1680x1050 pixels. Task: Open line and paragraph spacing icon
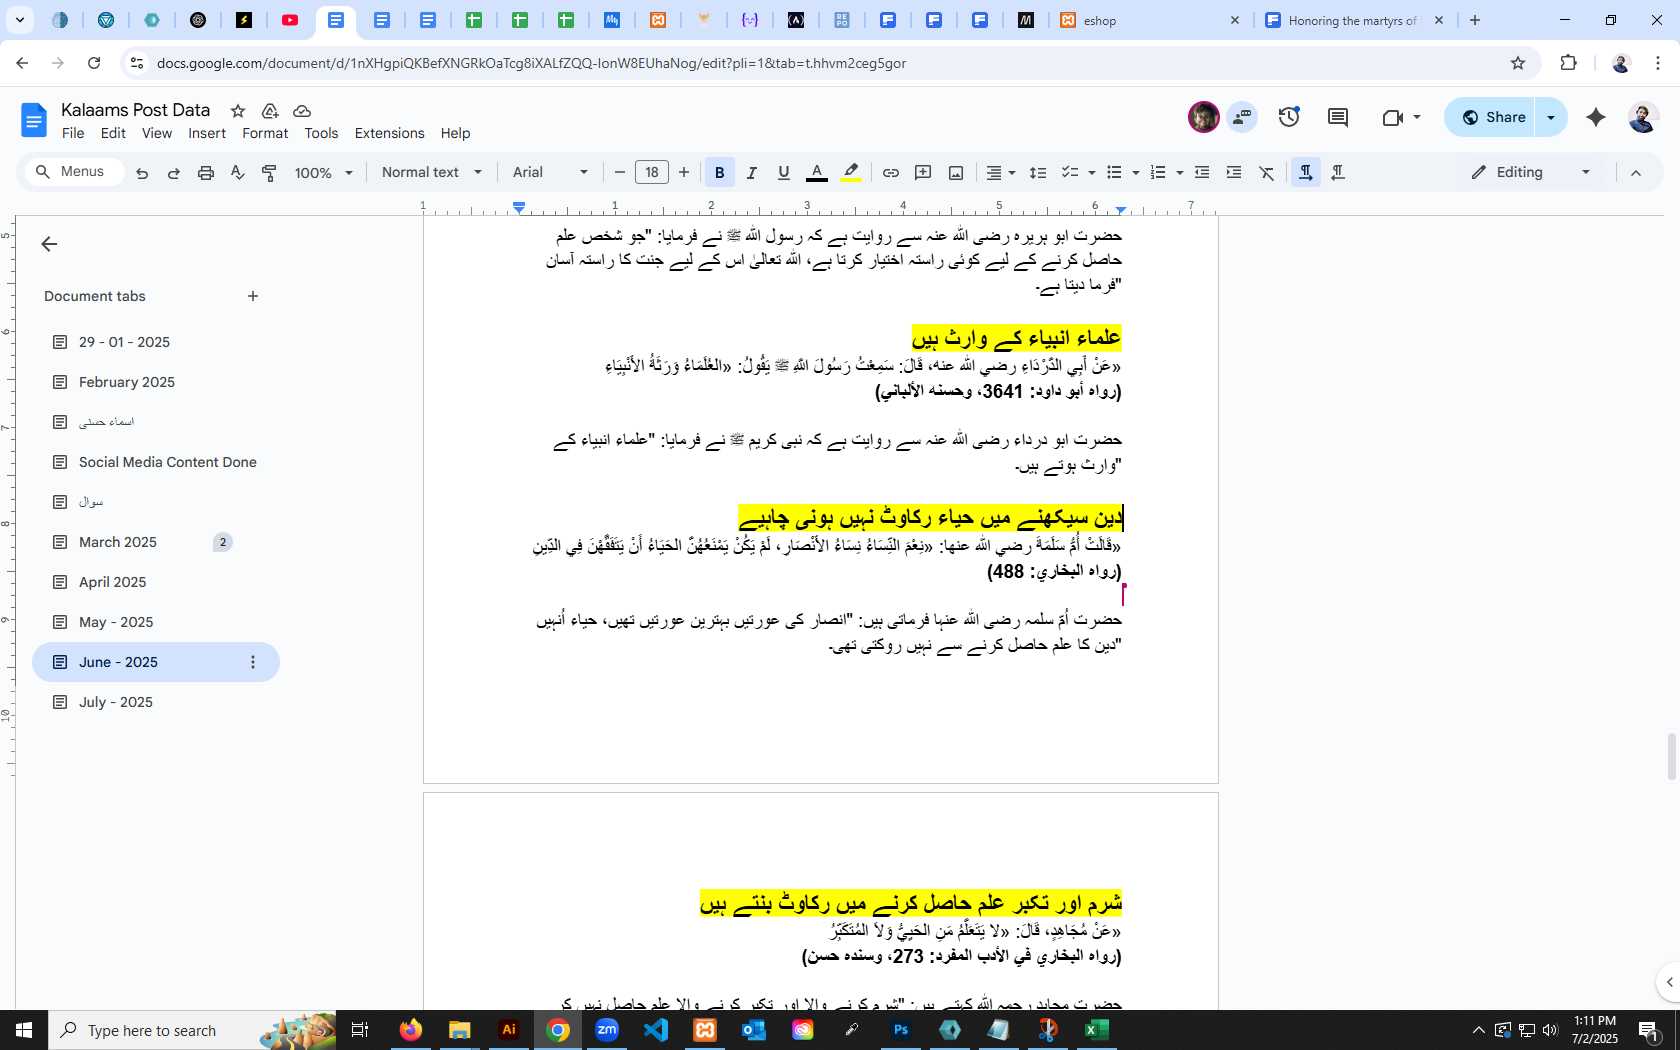pos(1038,173)
